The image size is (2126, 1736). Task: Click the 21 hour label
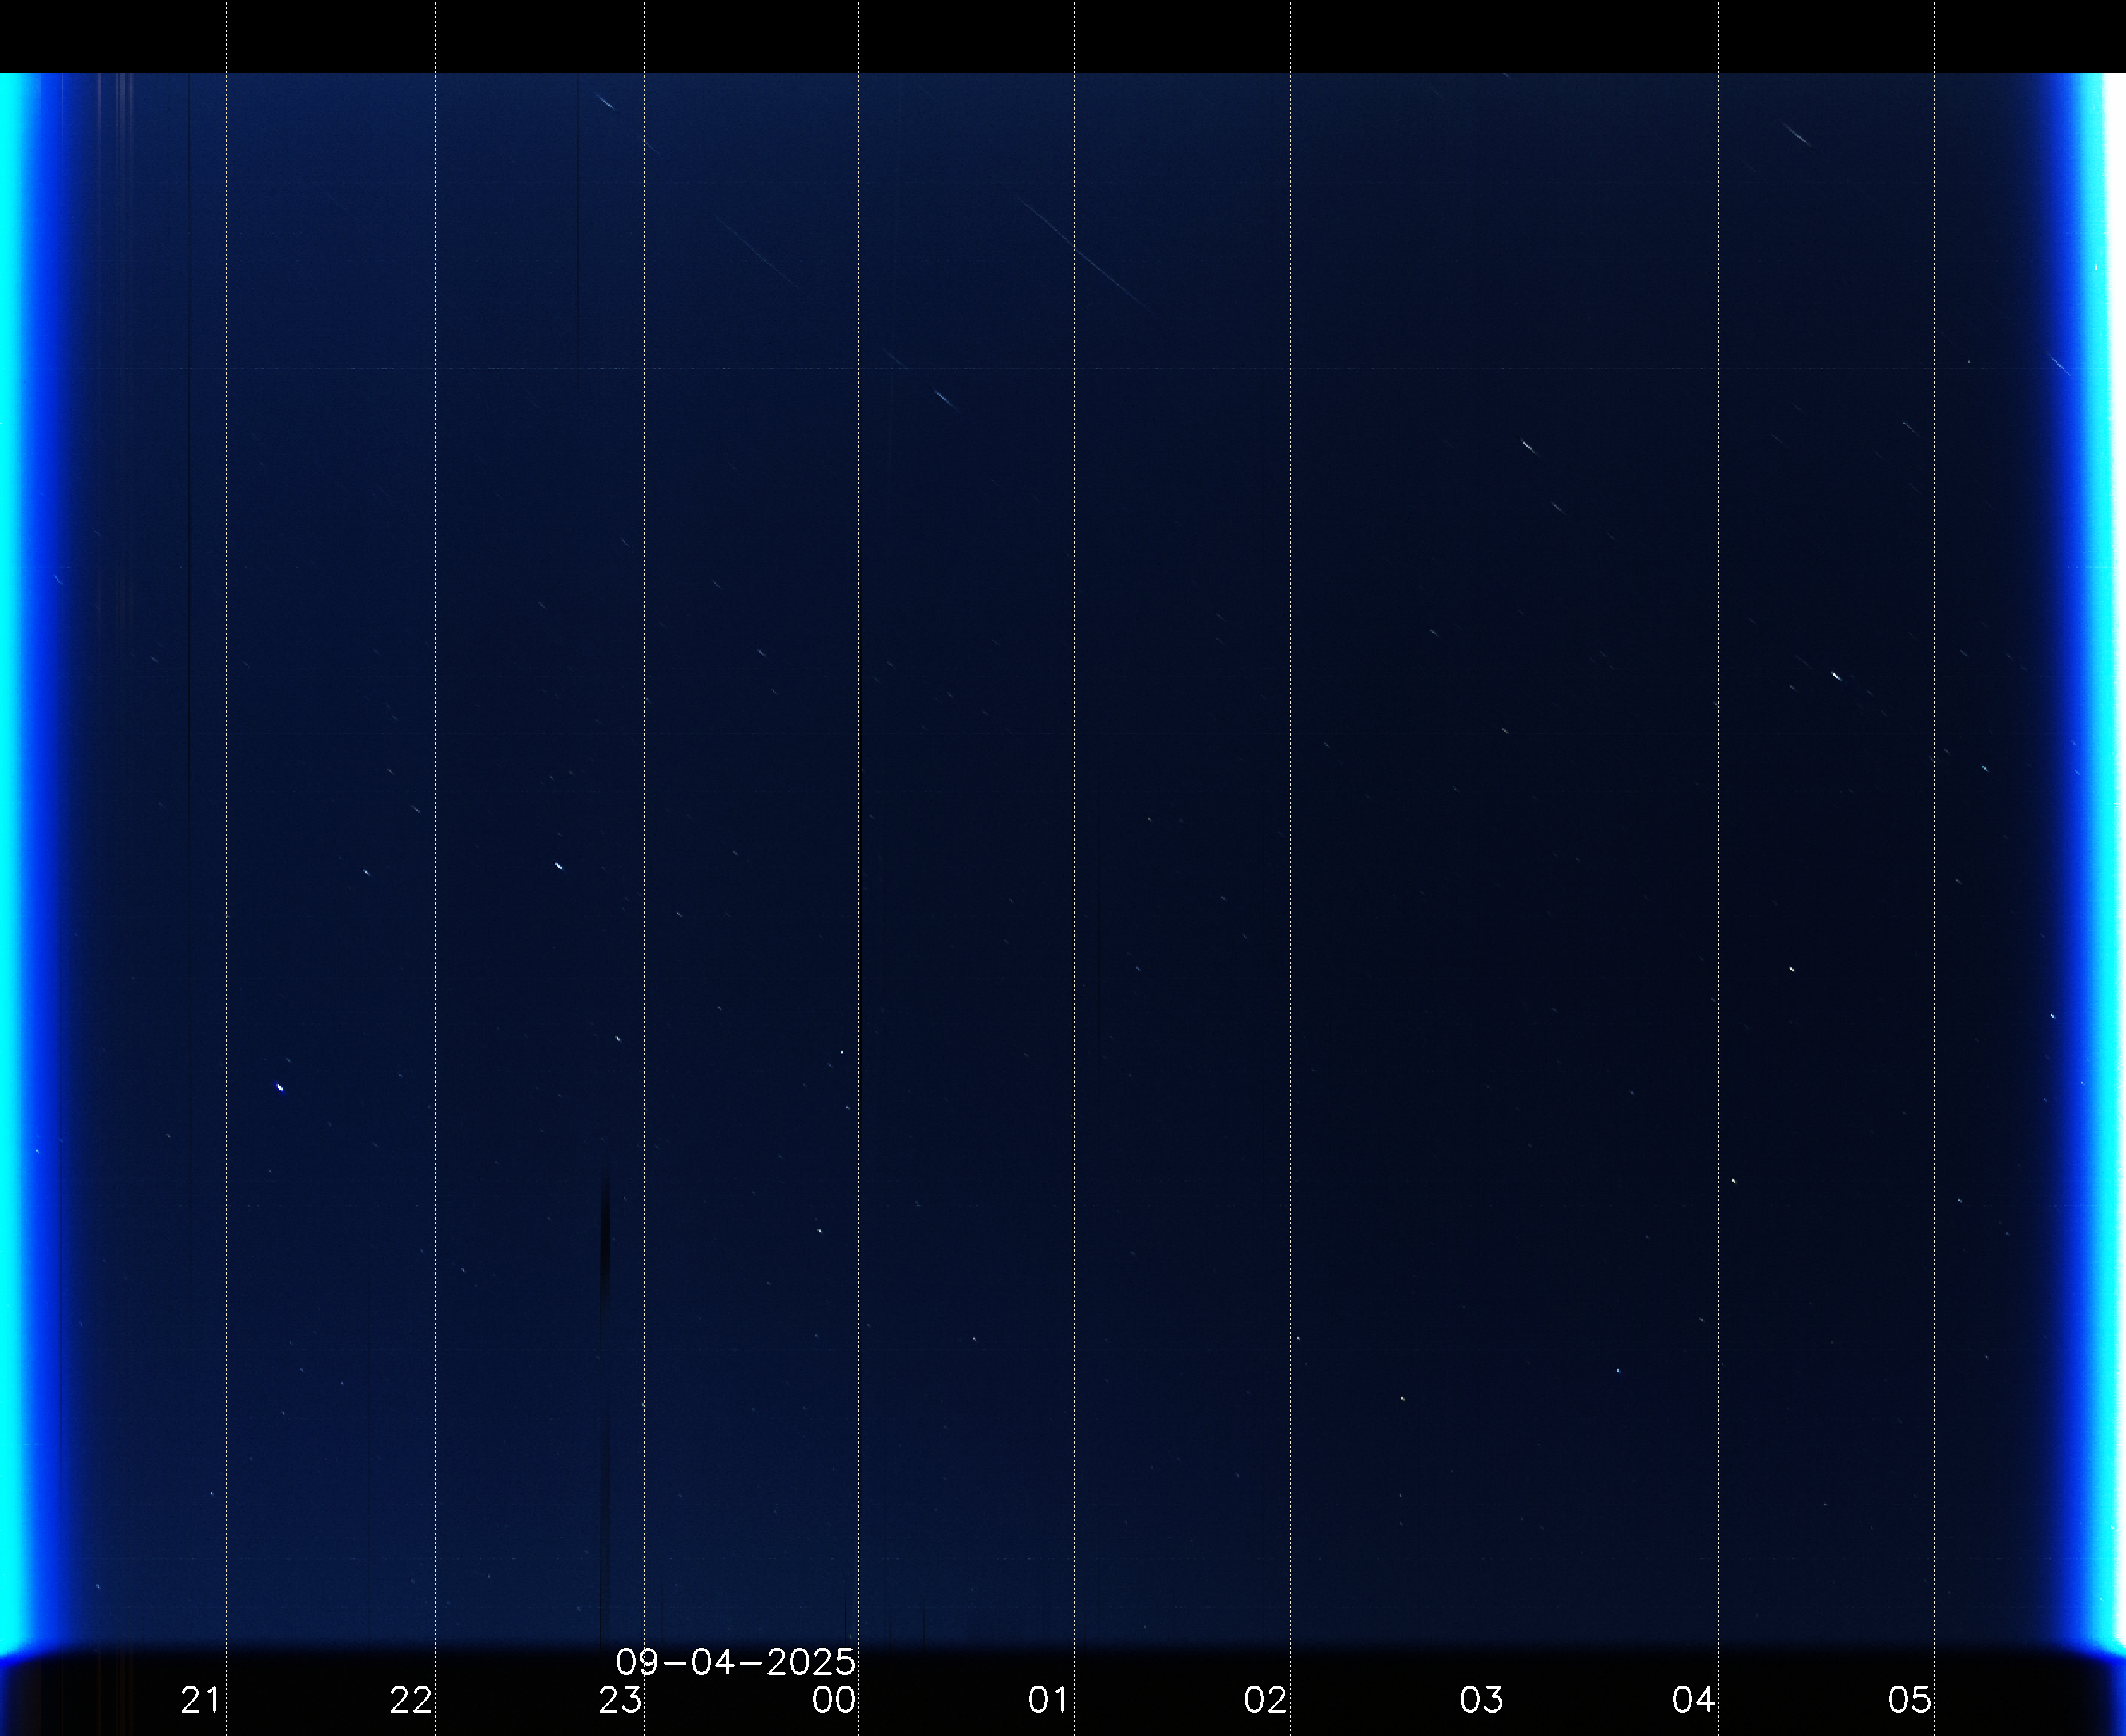(x=200, y=1699)
